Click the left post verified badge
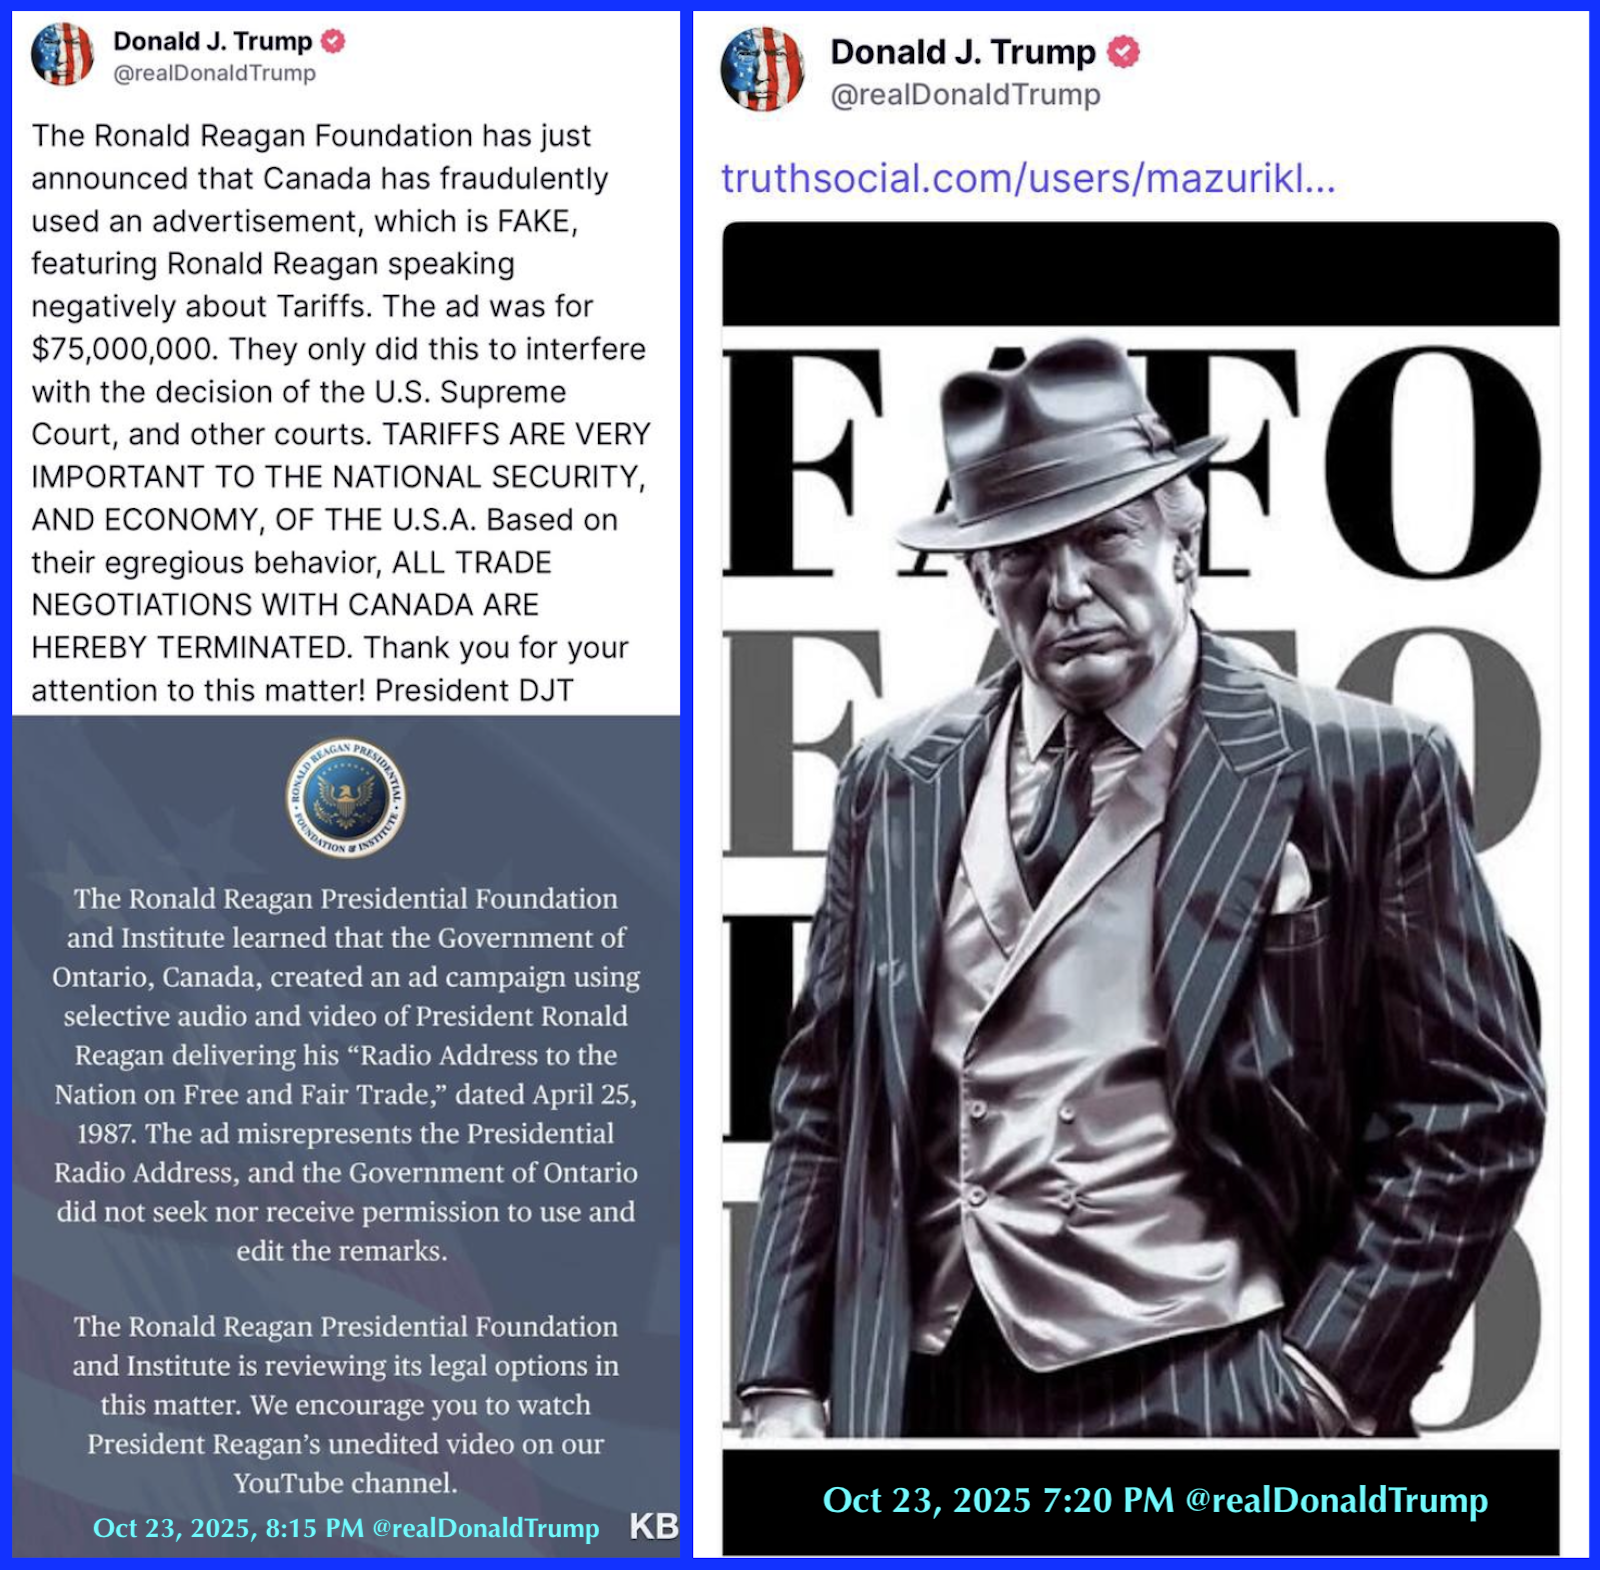The image size is (1600, 1570). point(333,41)
